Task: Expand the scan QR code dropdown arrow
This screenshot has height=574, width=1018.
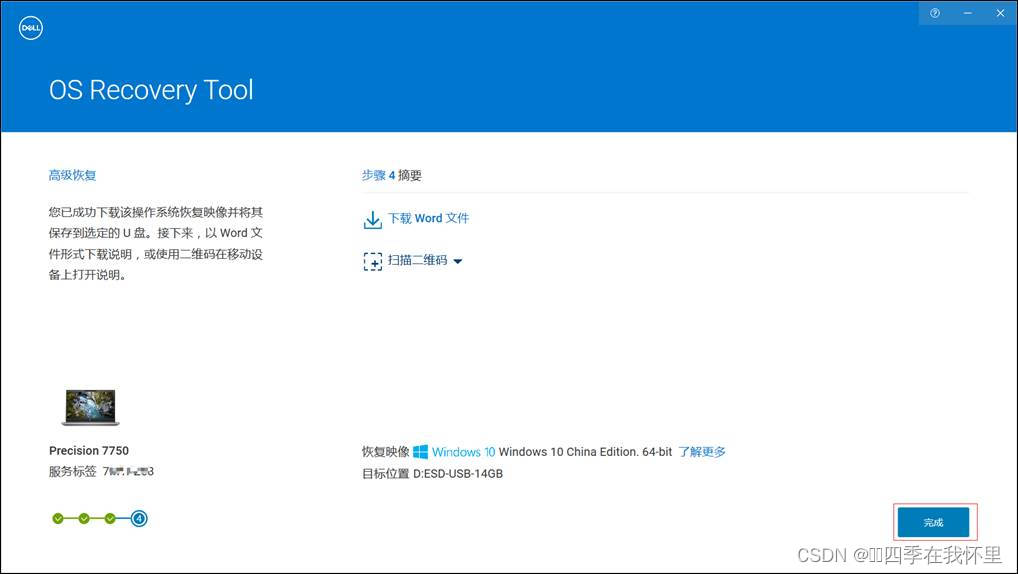Action: click(458, 261)
